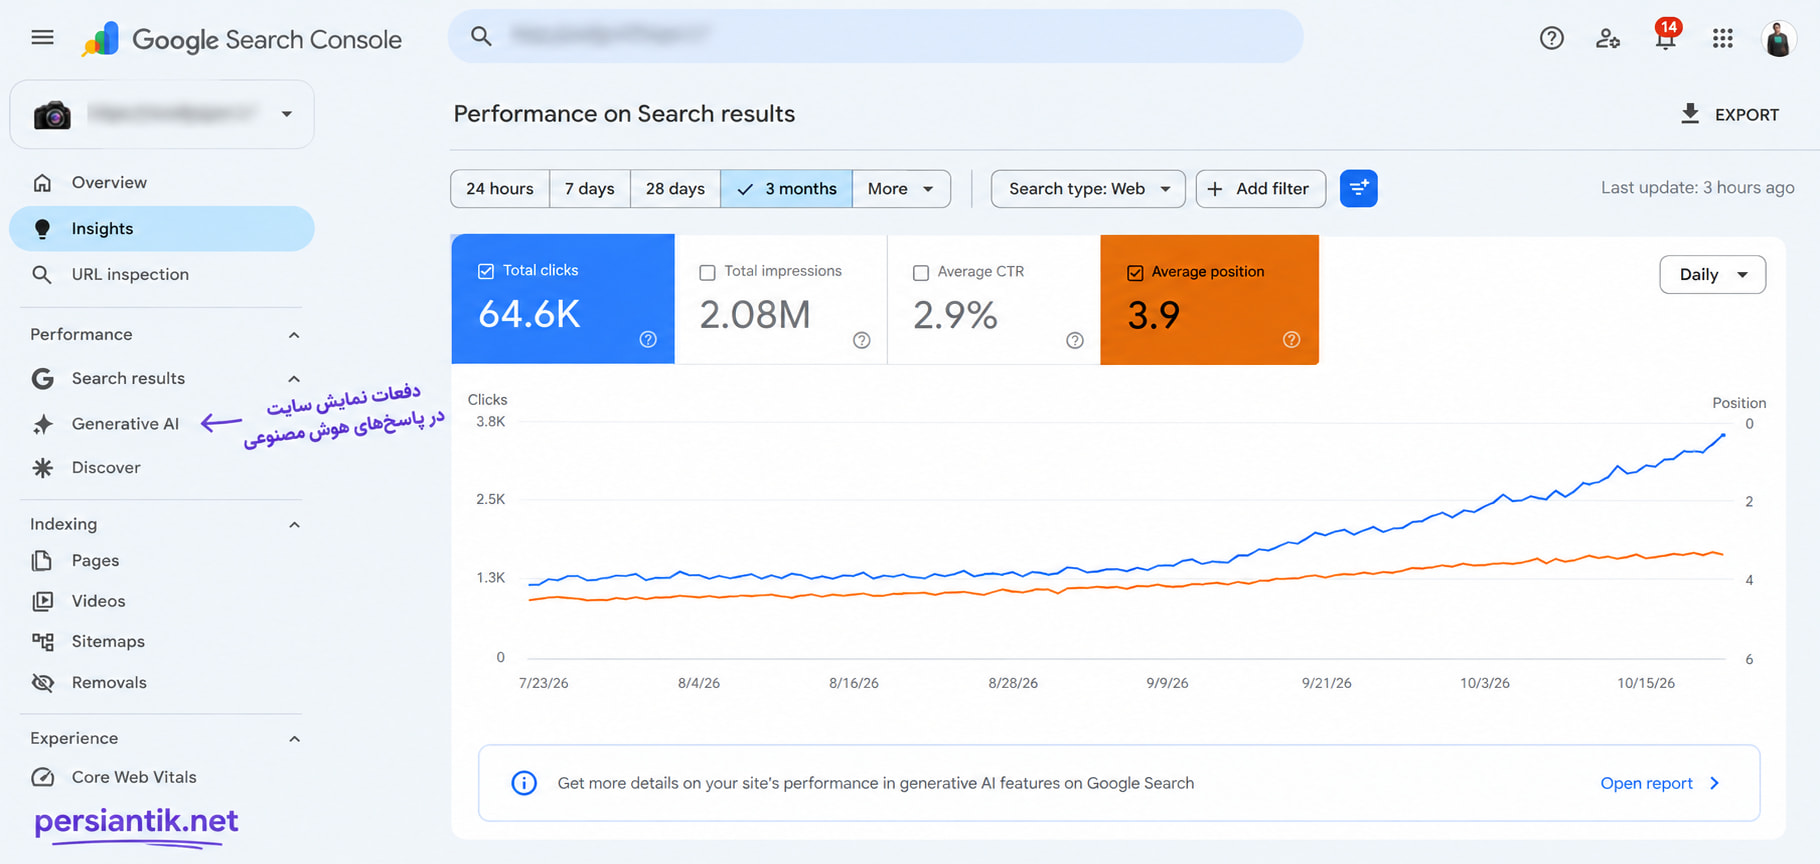Open the More date range dropdown
1820x864 pixels.
(x=901, y=188)
